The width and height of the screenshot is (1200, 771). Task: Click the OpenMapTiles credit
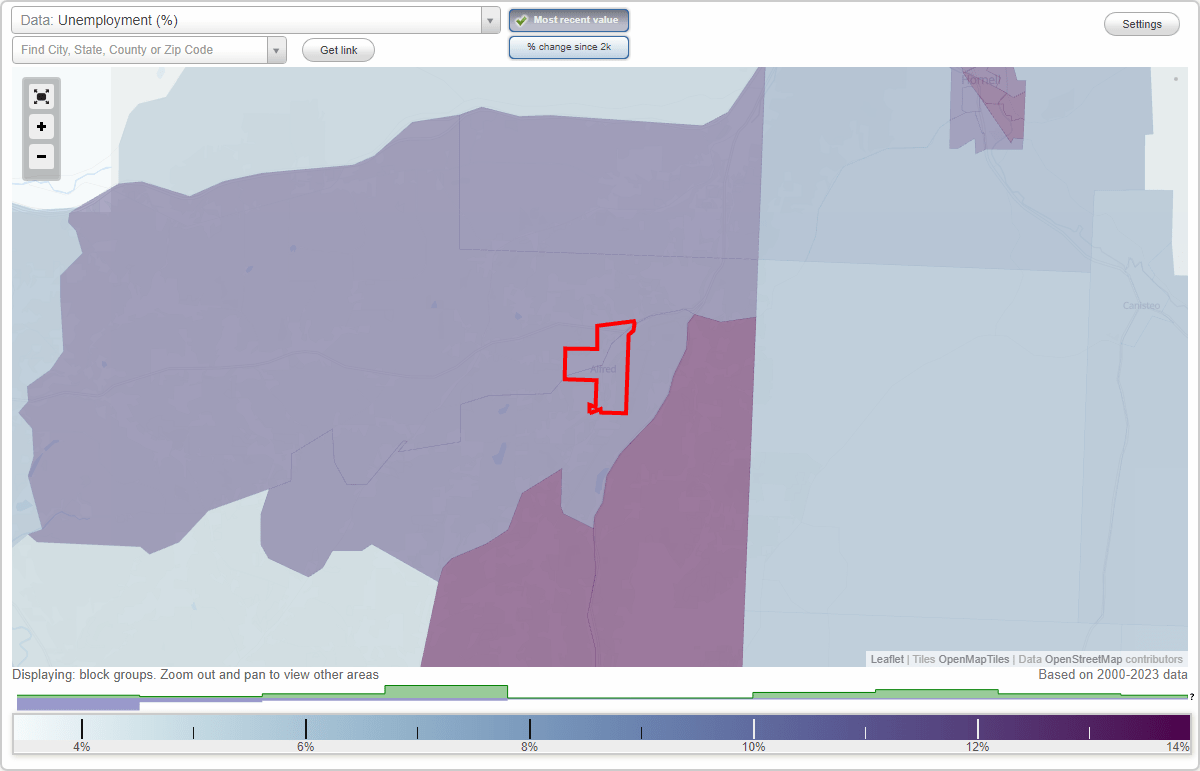(973, 659)
